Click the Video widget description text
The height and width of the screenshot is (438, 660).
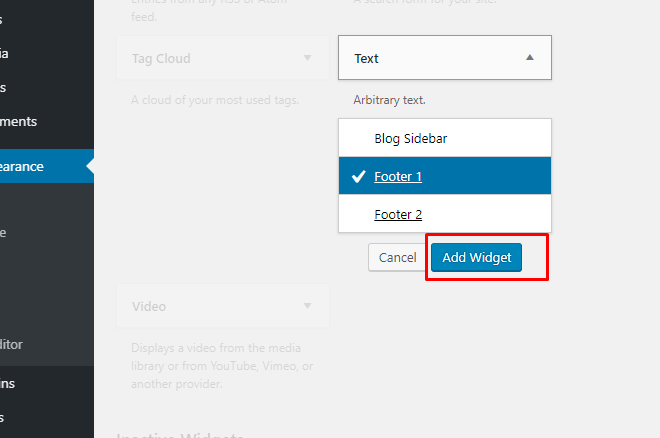(222, 366)
